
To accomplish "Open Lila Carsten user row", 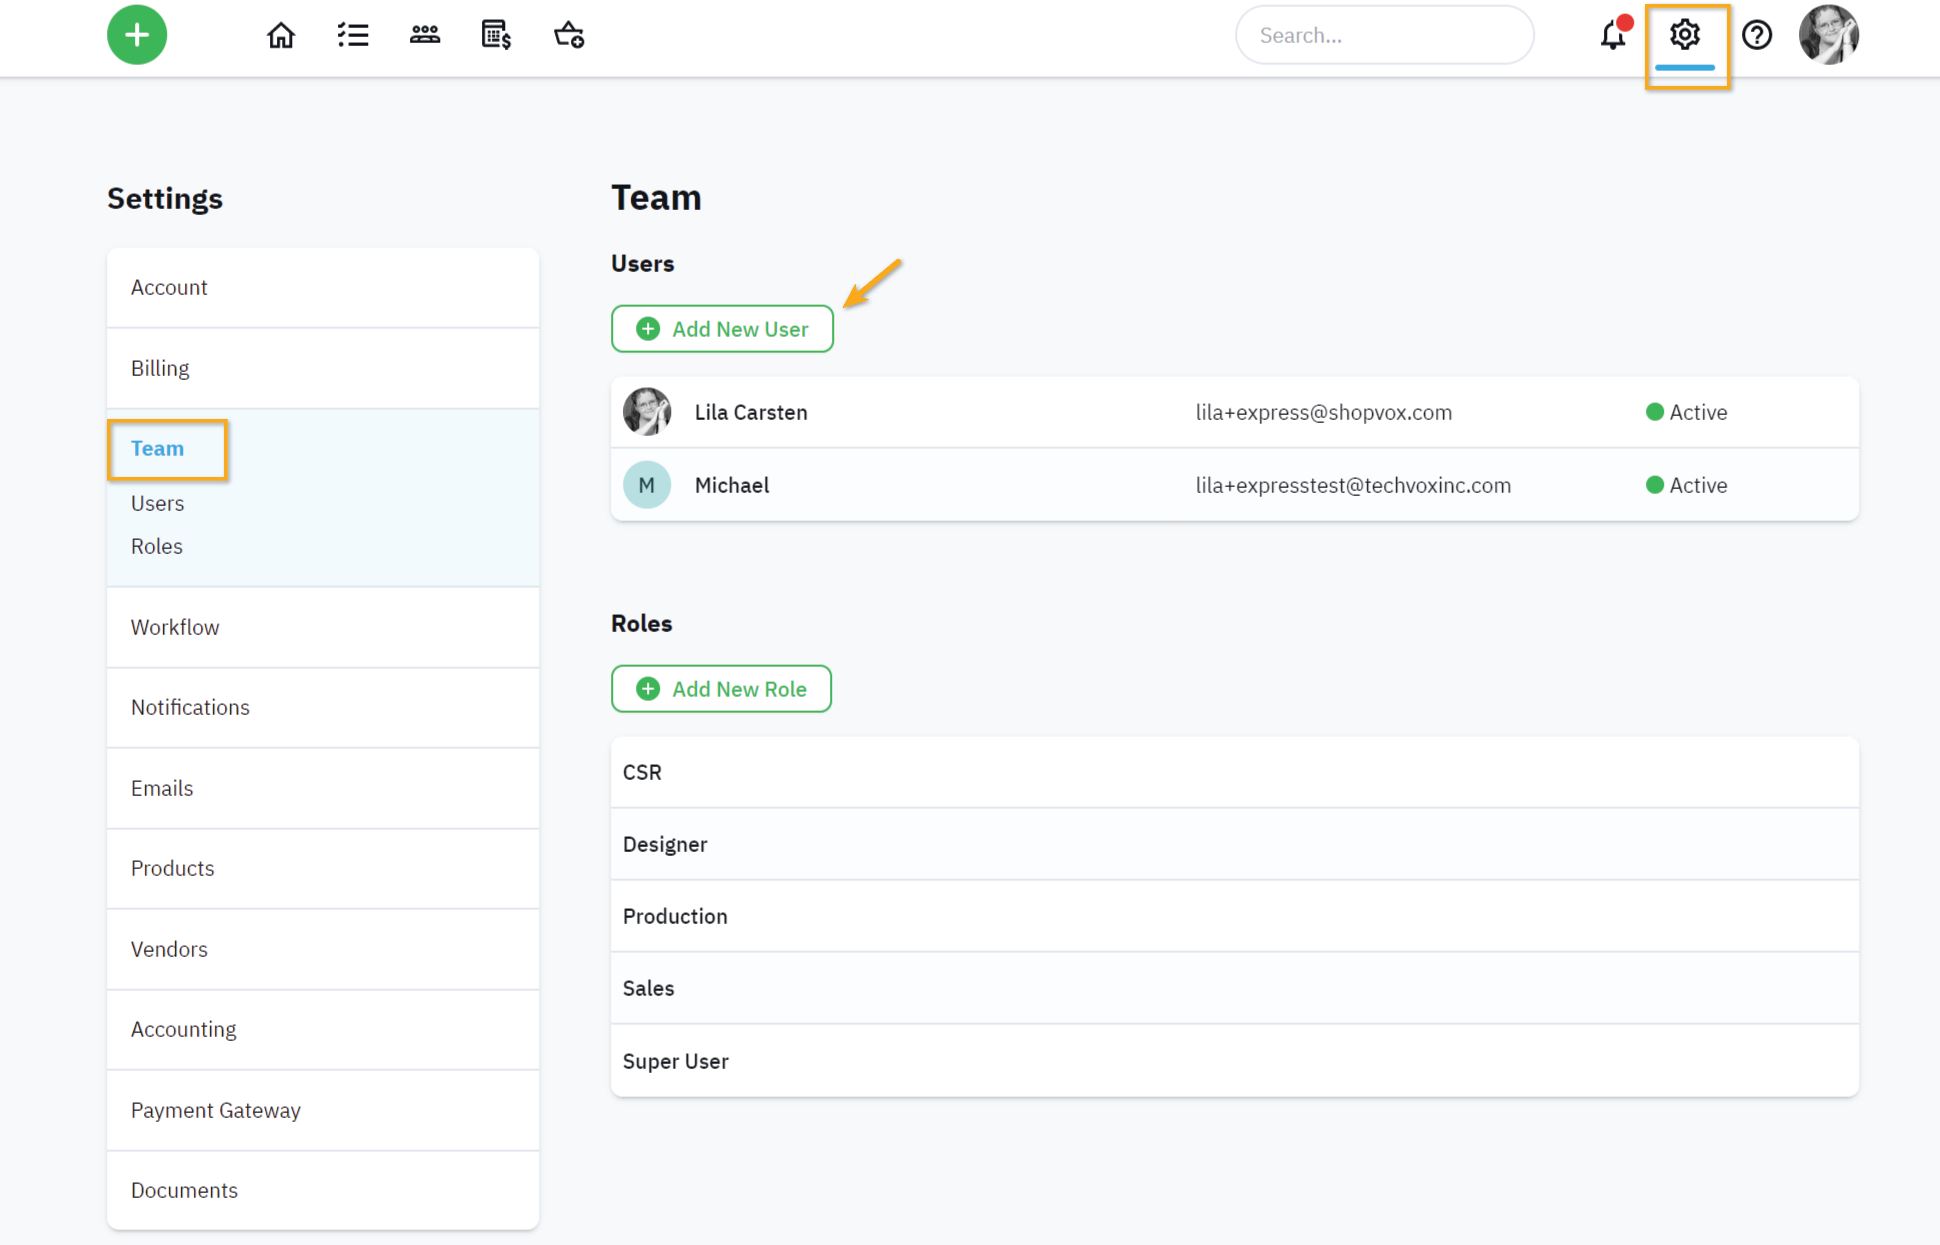I will (1235, 412).
